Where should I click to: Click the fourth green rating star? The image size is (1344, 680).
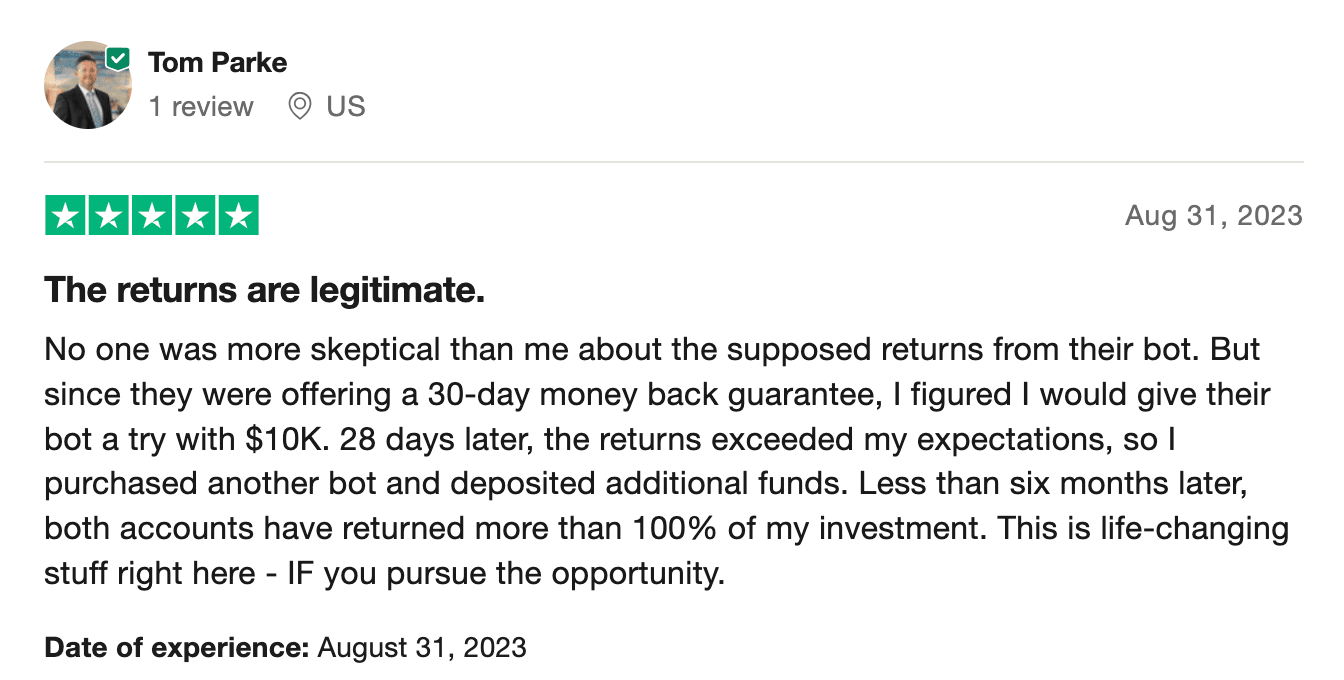coord(195,216)
